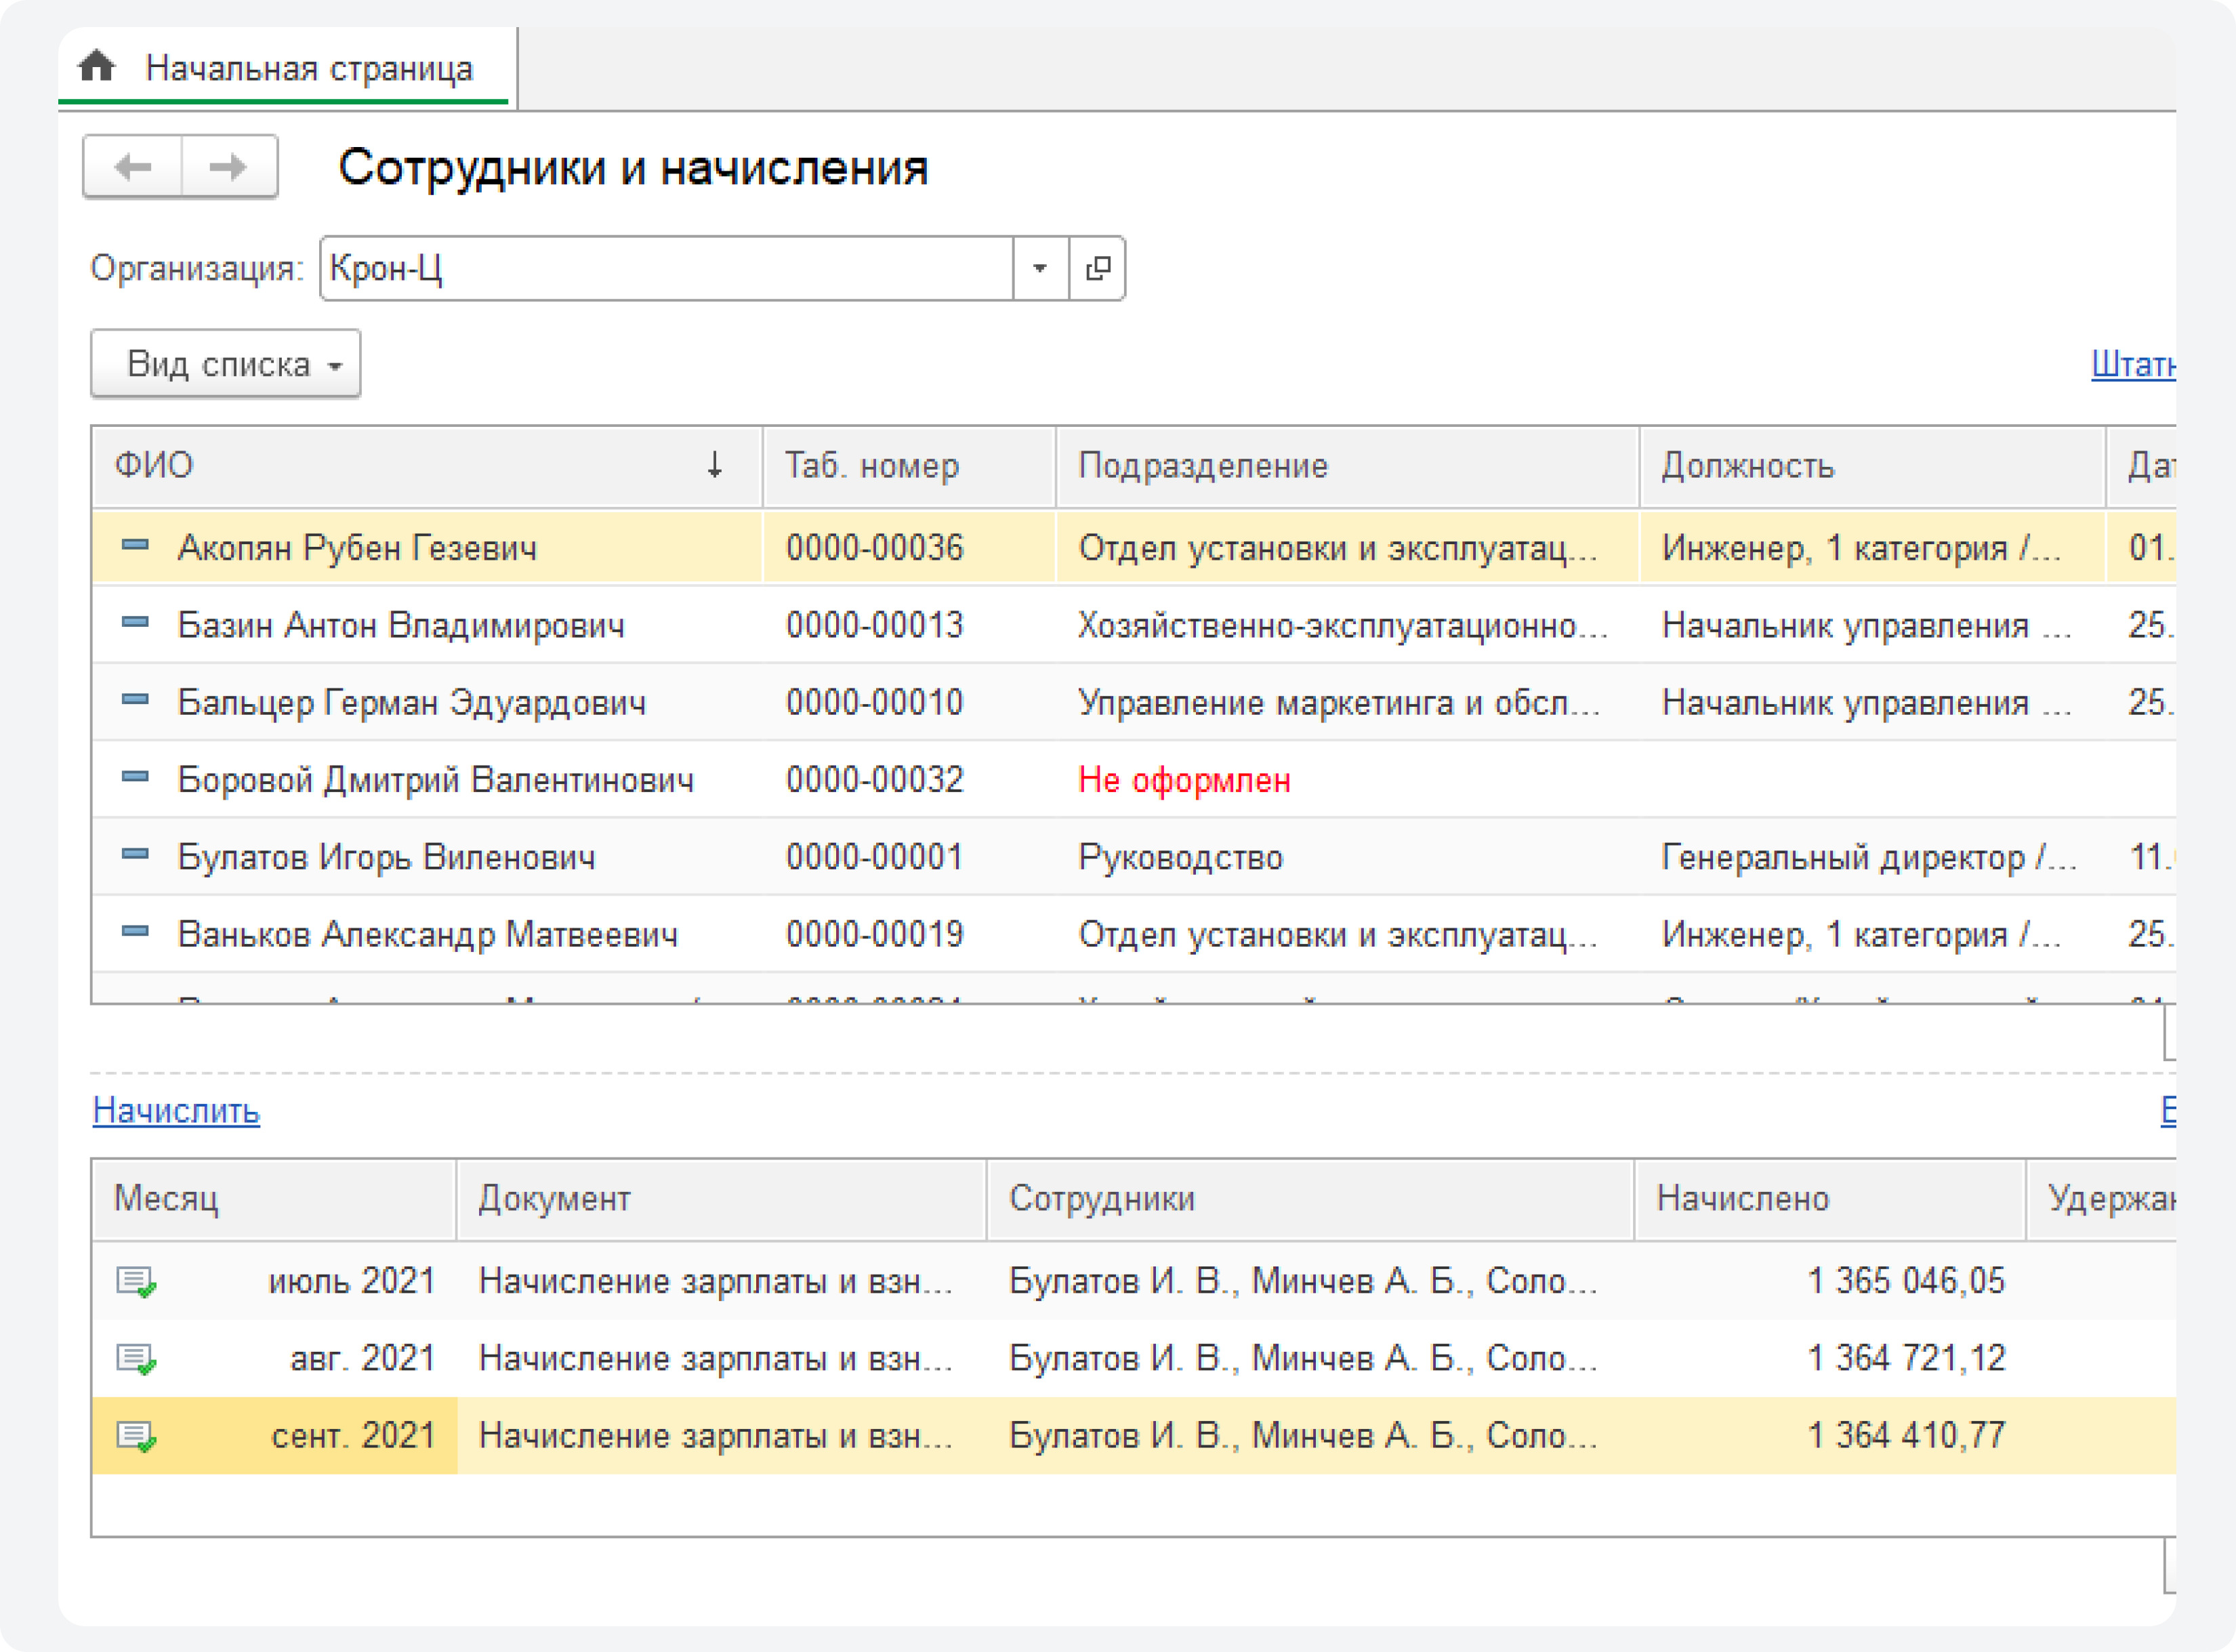Click the sort arrow in the ФИО column header
The width and height of the screenshot is (2236, 1652).
click(714, 465)
